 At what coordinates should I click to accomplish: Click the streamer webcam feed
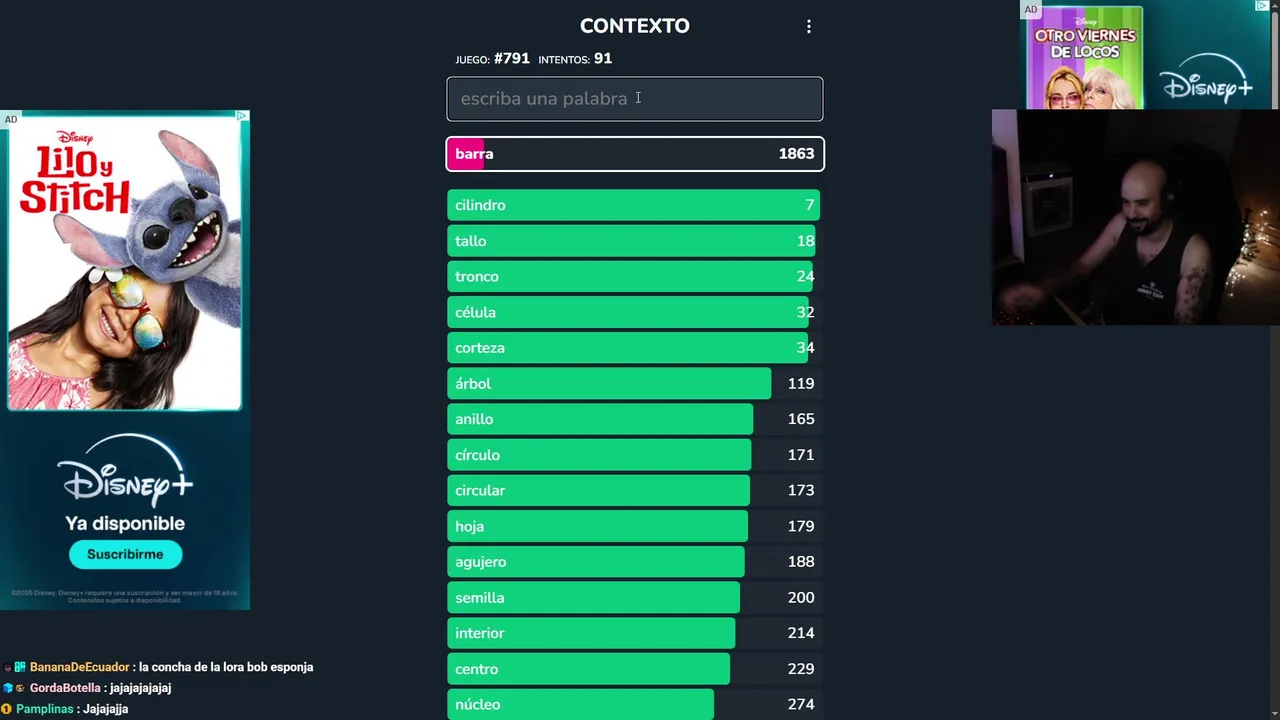pyautogui.click(x=1135, y=217)
